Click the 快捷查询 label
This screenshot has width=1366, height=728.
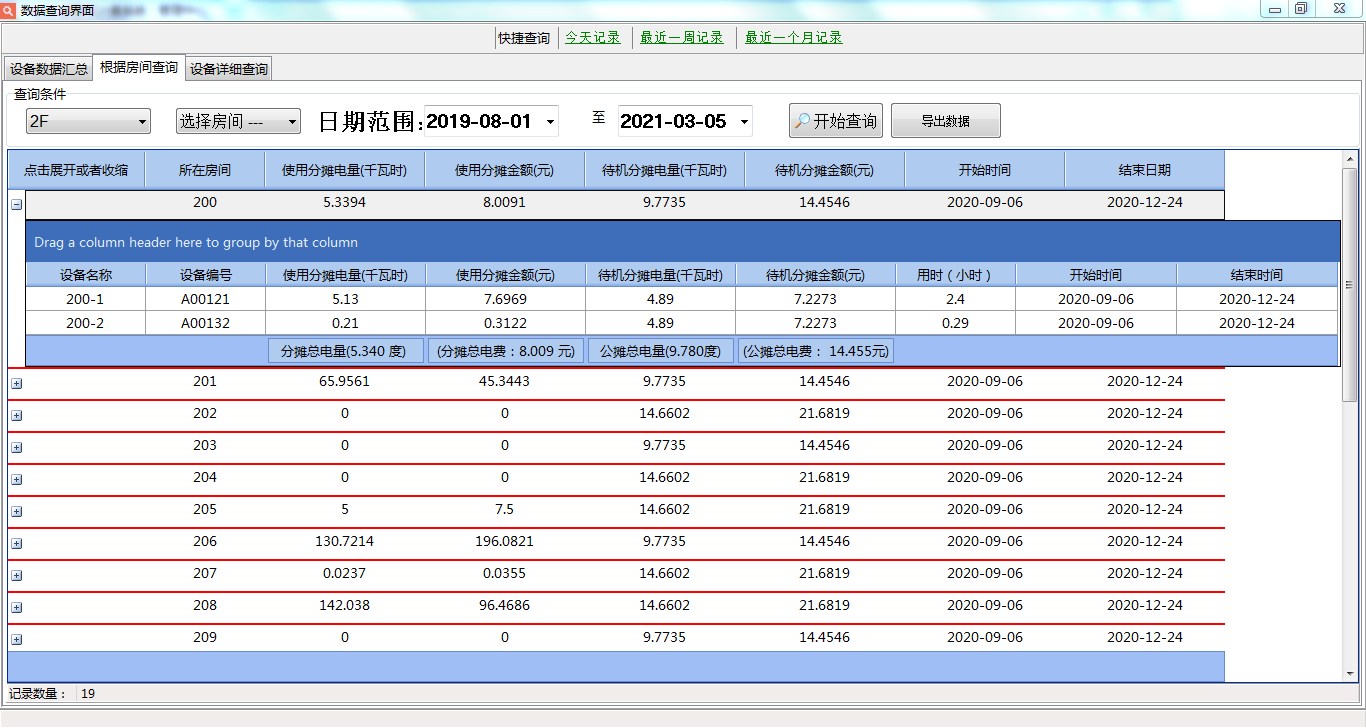coord(524,38)
